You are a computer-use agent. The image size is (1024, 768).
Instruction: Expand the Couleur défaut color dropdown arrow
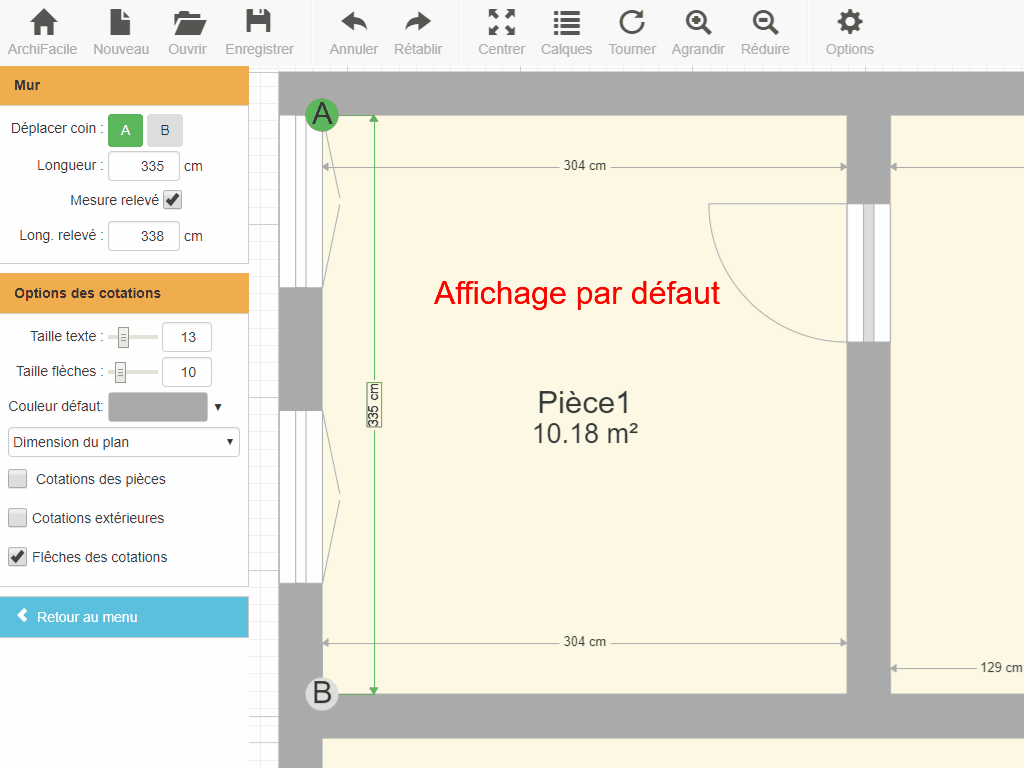(218, 407)
